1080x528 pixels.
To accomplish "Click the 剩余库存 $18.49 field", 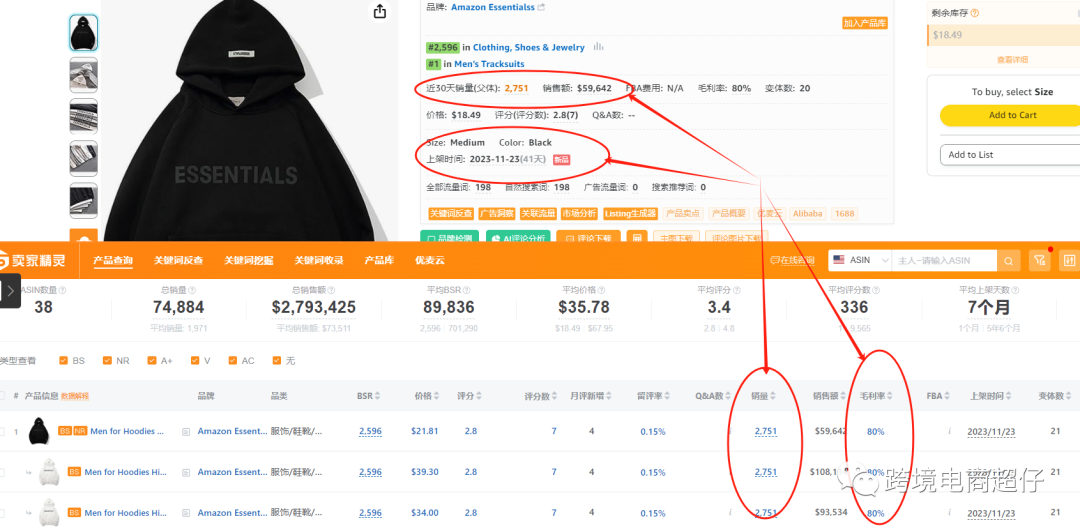I will tap(1004, 35).
